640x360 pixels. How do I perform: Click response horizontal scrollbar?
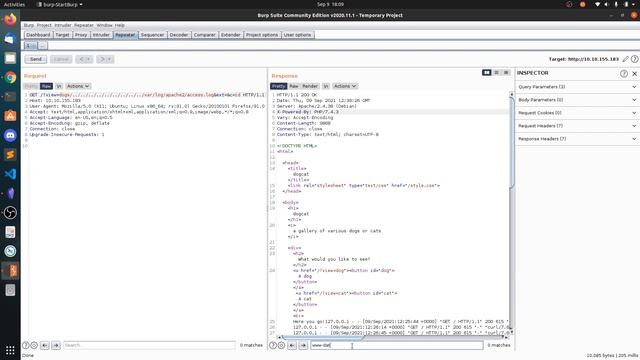(x=322, y=338)
